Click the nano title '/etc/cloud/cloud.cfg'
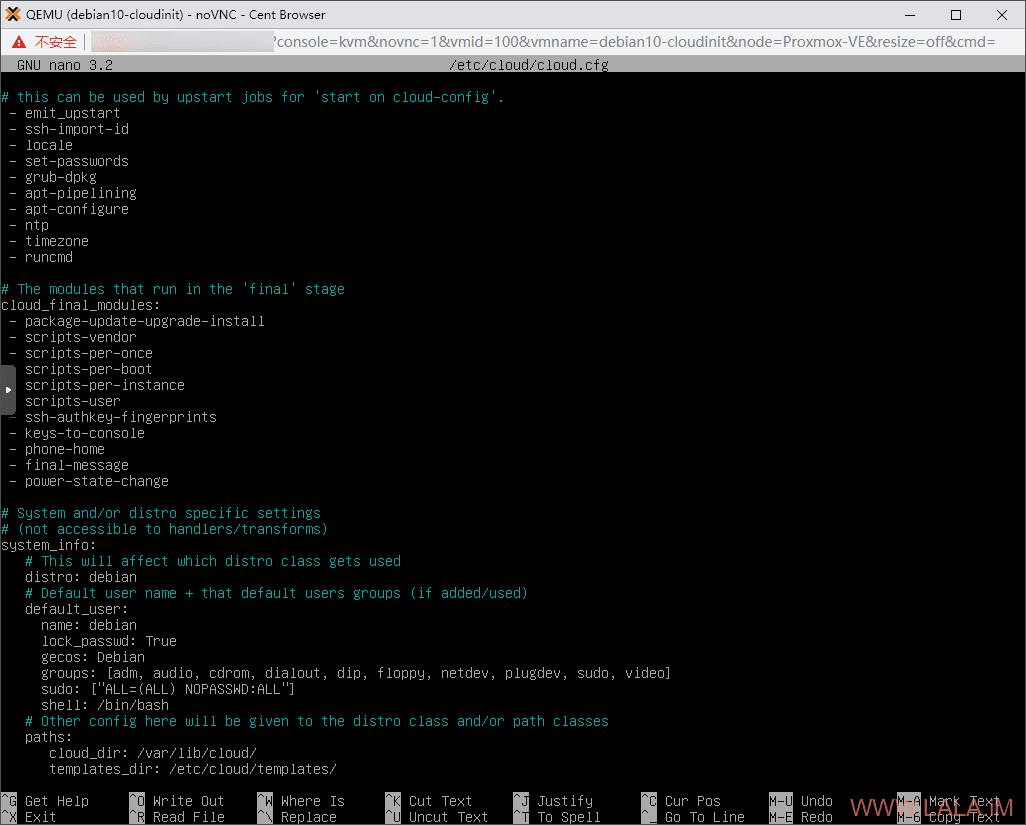 (x=529, y=65)
